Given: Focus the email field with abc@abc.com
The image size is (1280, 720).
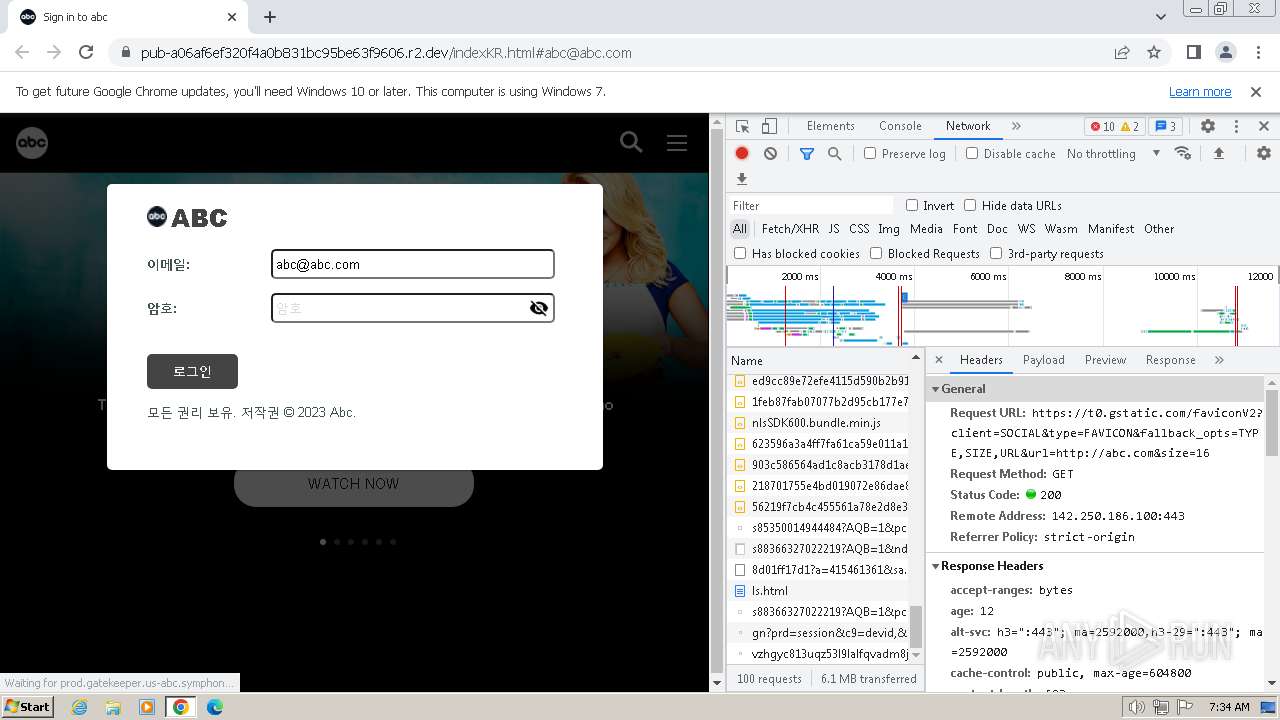Looking at the screenshot, I should click(x=412, y=264).
